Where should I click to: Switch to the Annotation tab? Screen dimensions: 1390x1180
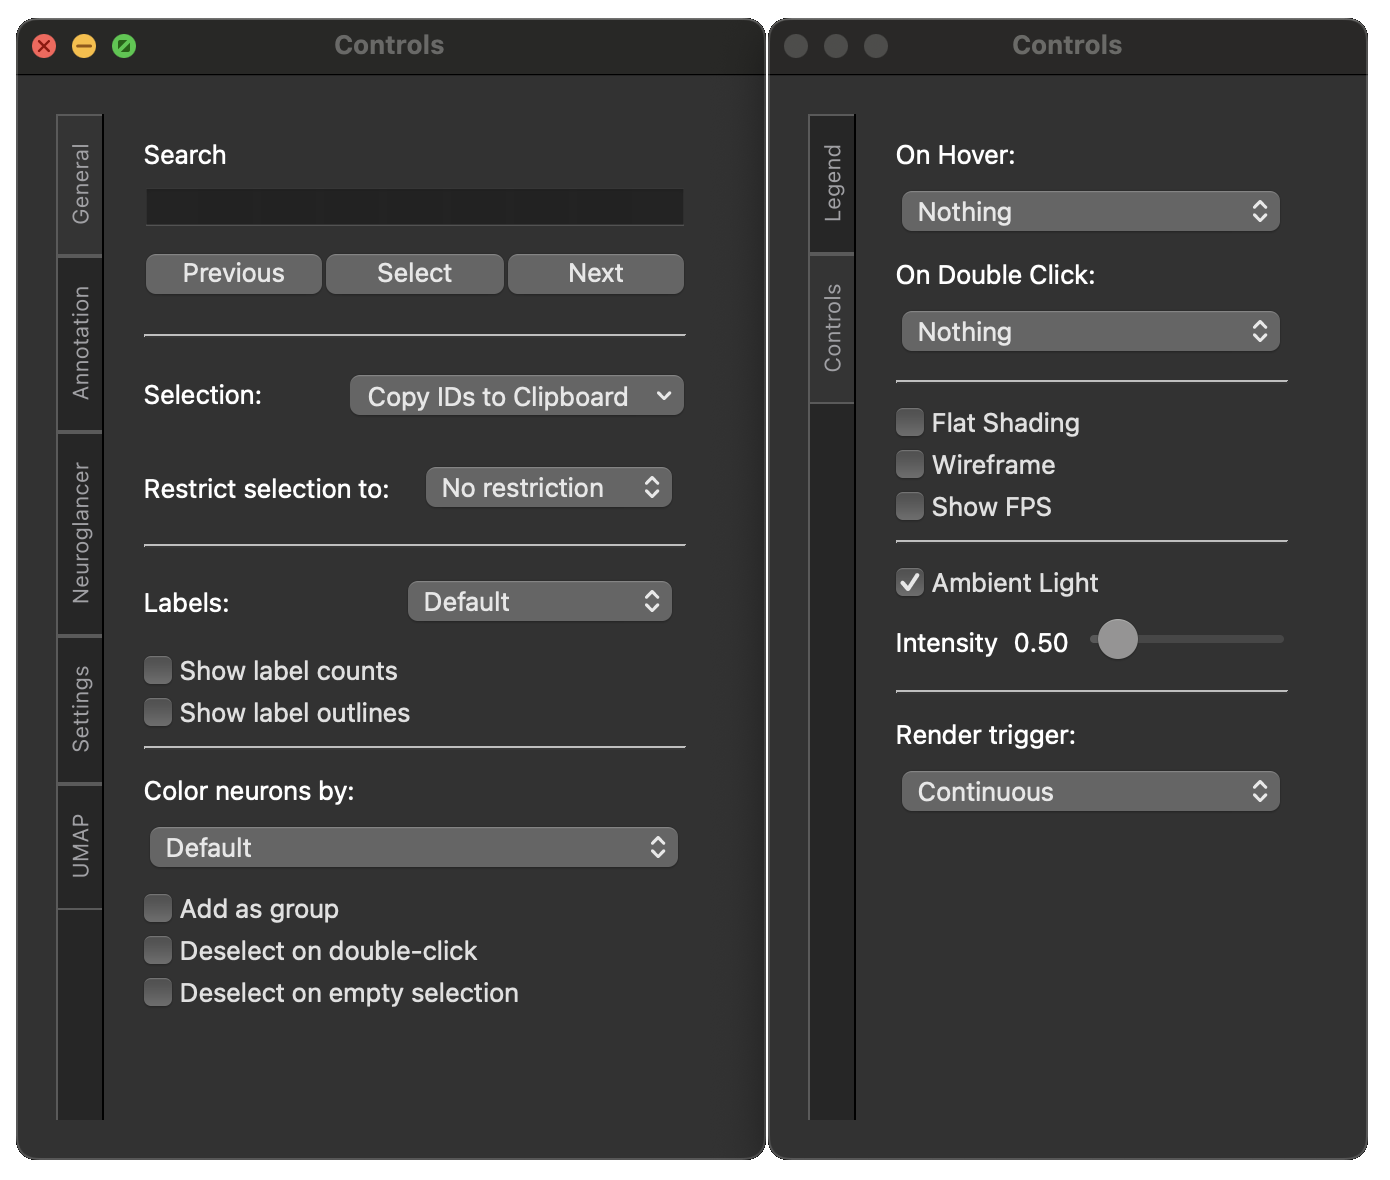[80, 343]
